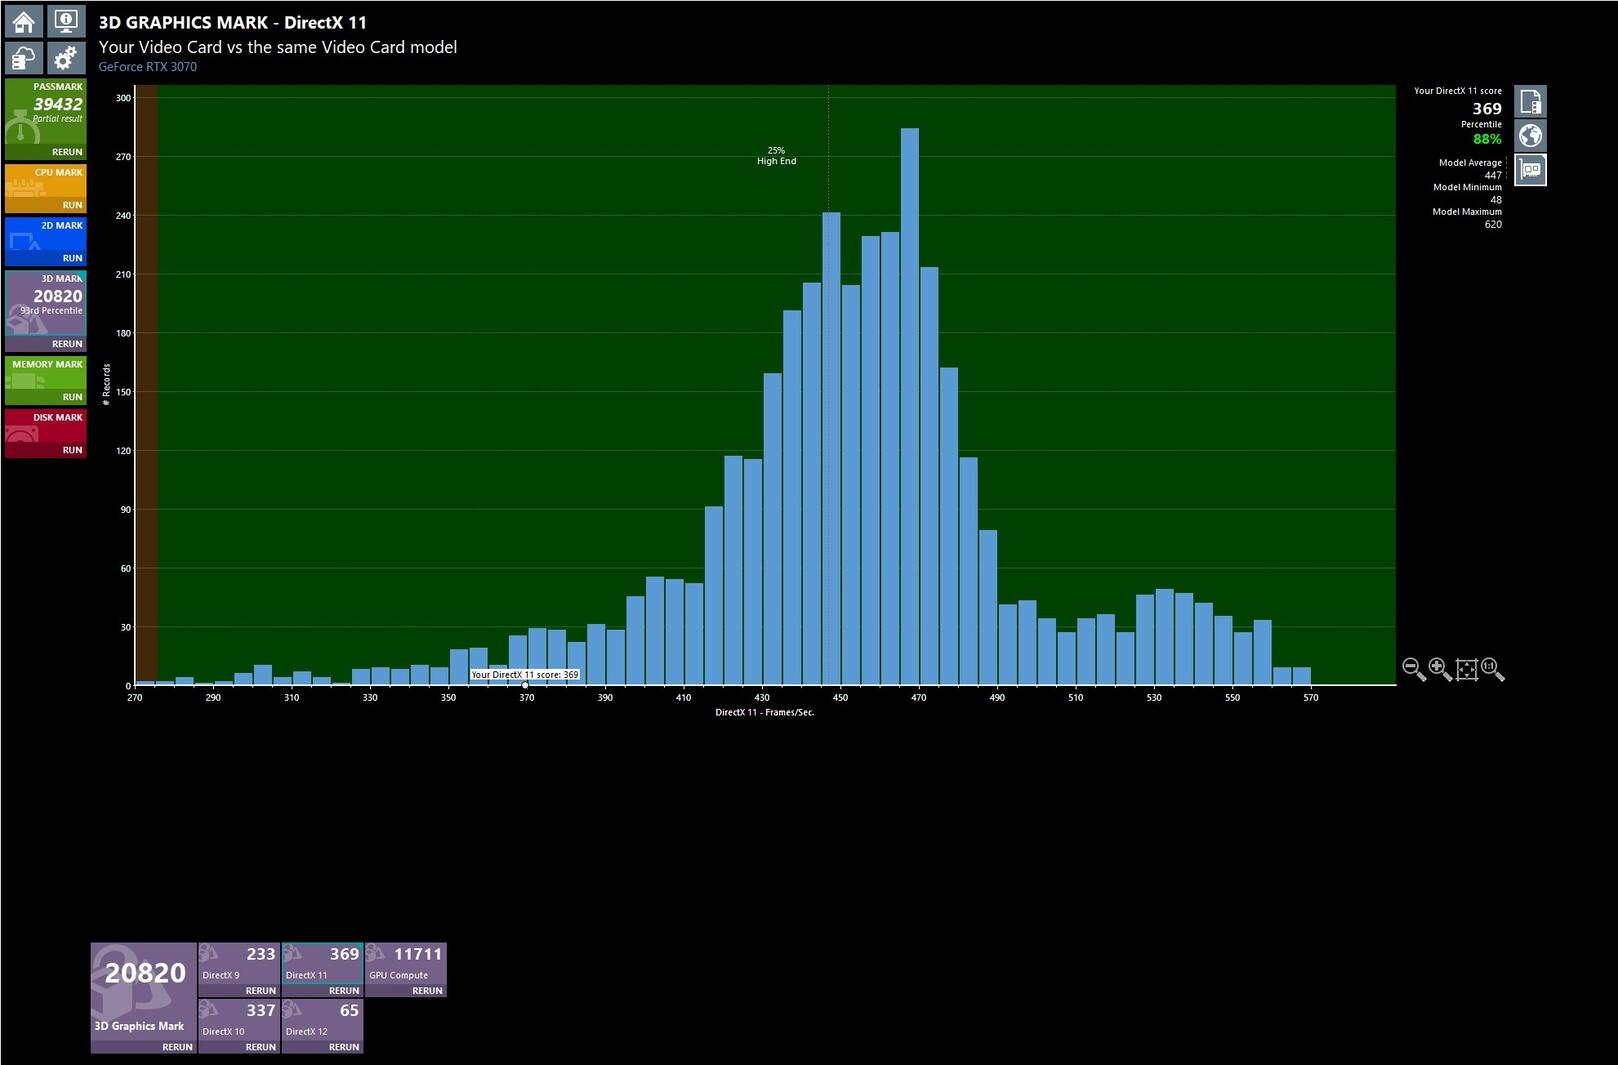The height and width of the screenshot is (1065, 1618).
Task: Open the settings gears icon
Action: pos(66,59)
